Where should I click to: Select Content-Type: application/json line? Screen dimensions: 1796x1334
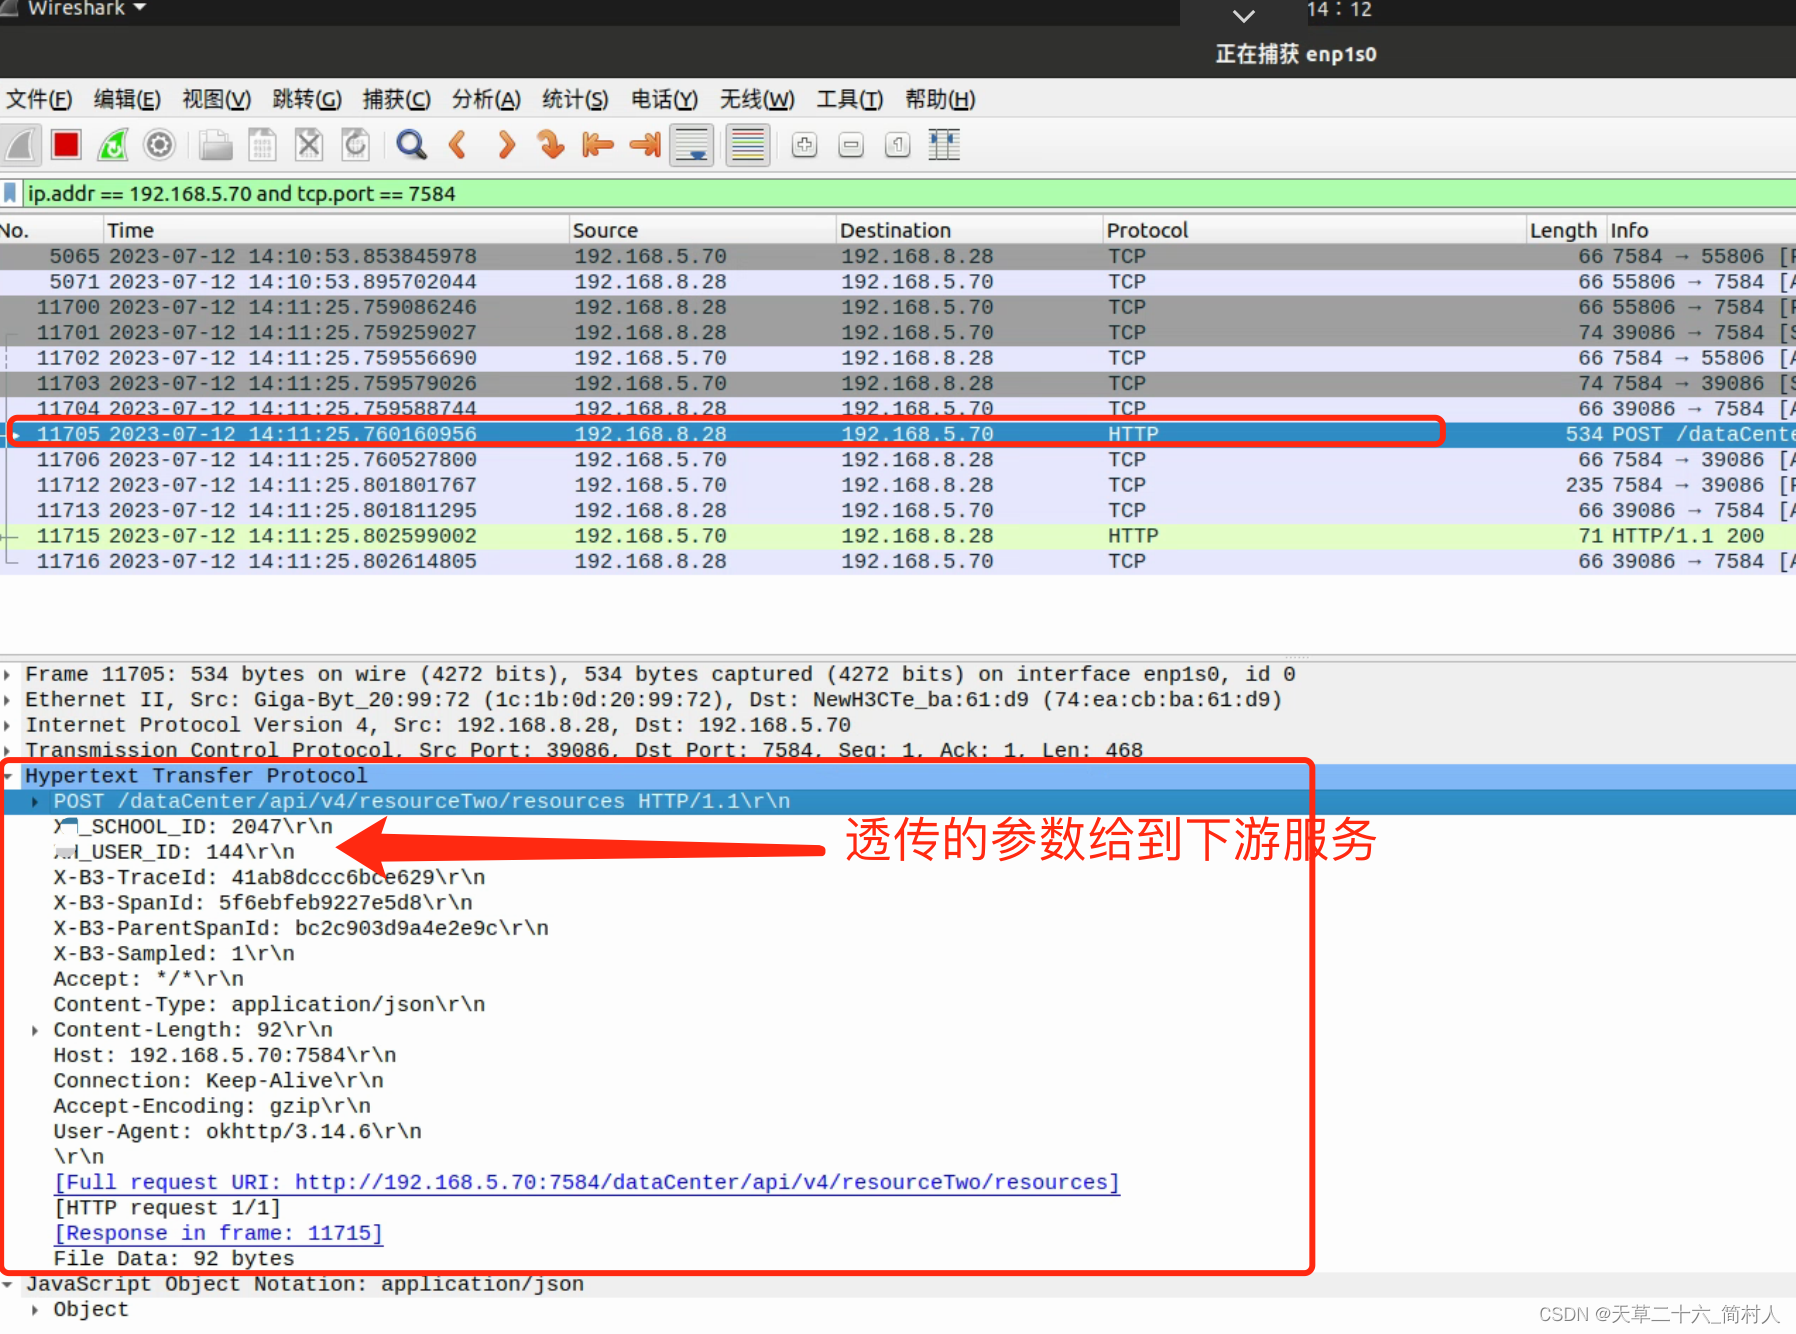(270, 1005)
